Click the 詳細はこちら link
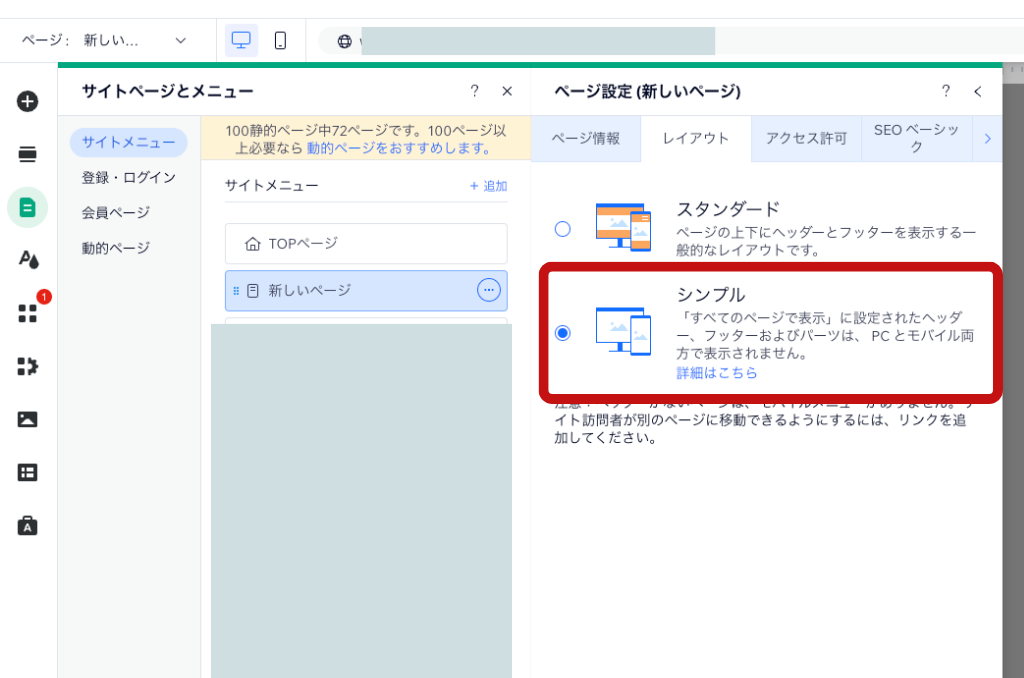The height and width of the screenshot is (678, 1024). coord(717,373)
